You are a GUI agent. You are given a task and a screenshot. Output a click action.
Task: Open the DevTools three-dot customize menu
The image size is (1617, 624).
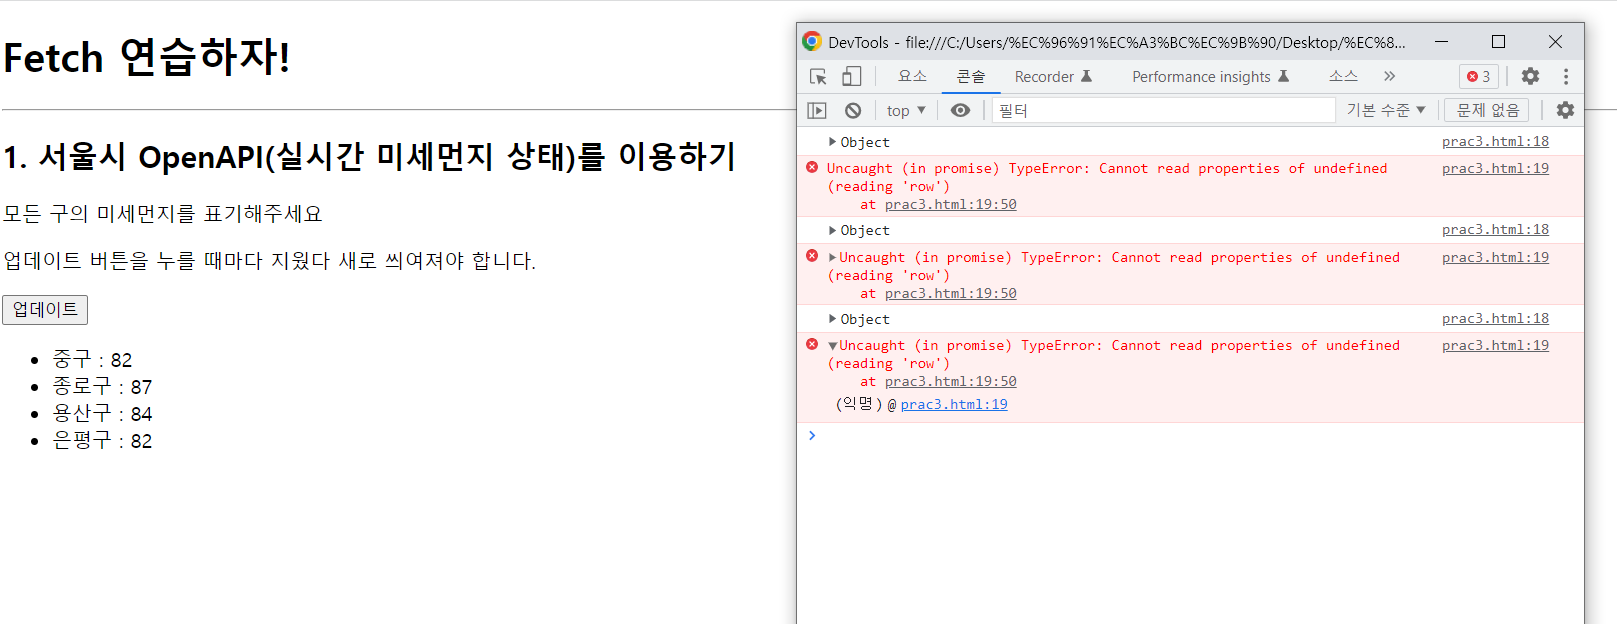pos(1566,76)
